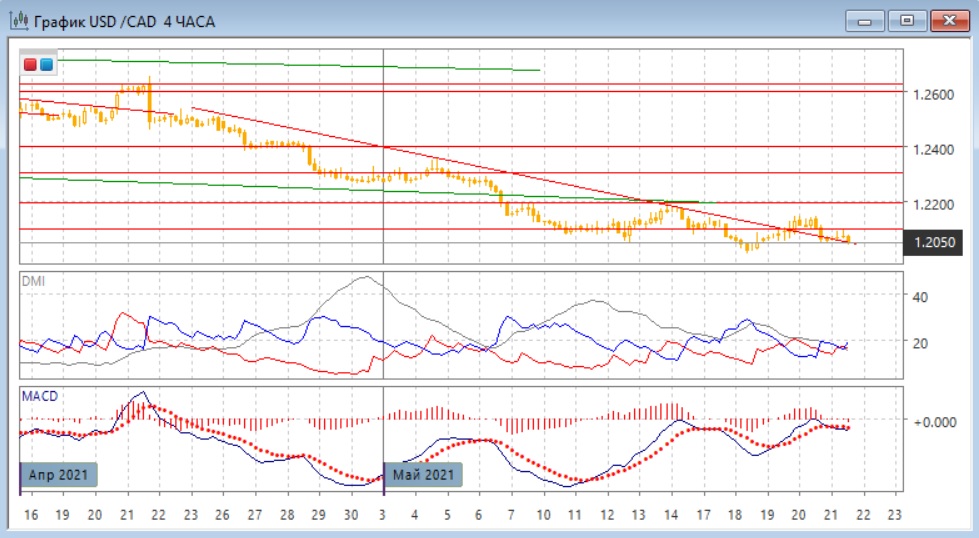Click the 1.2200 price axis label
This screenshot has height=538, width=979.
pyautogui.click(x=932, y=204)
